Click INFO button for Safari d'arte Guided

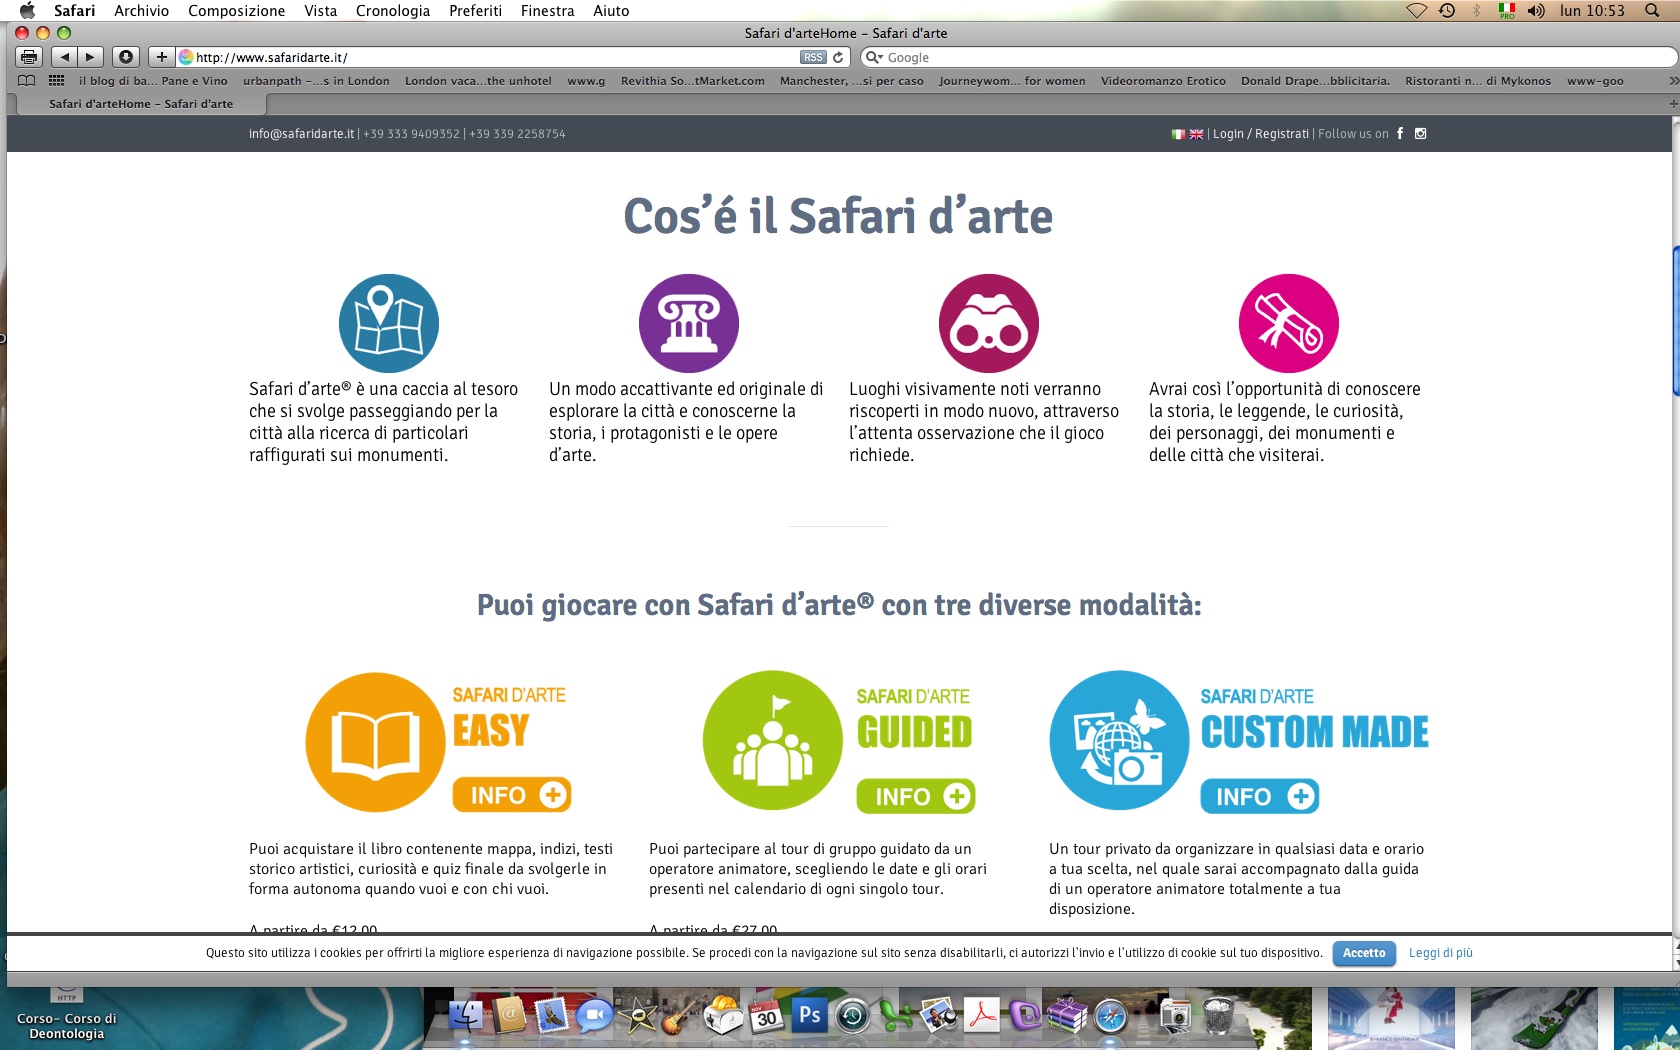click(916, 797)
